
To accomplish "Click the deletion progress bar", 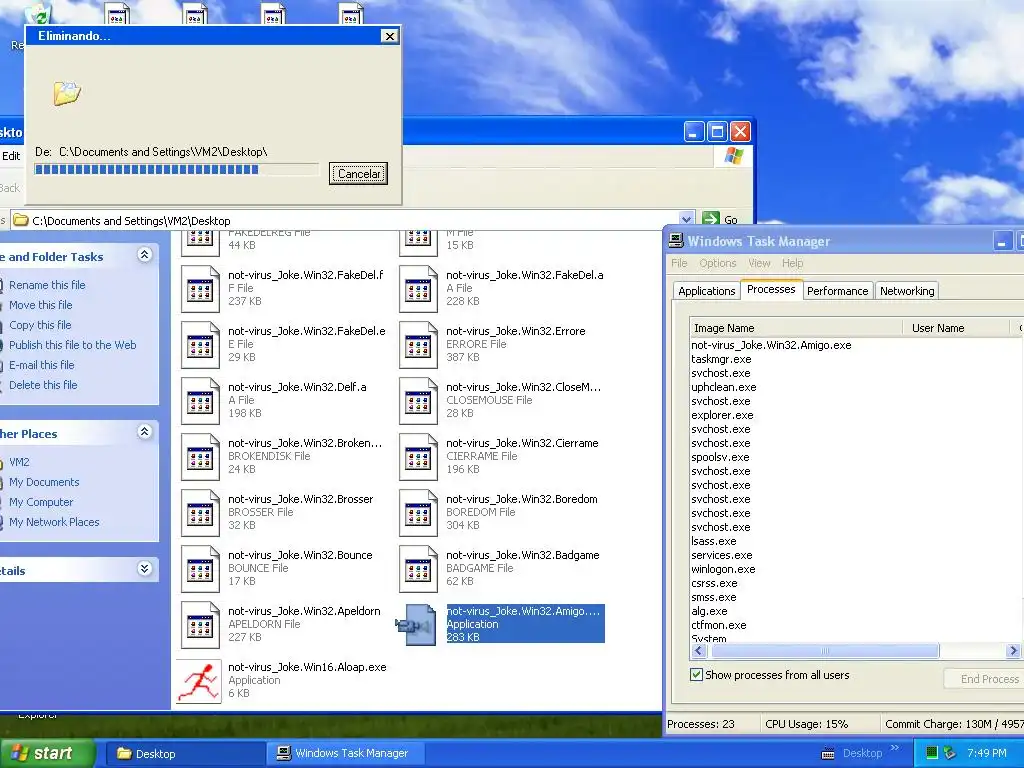I will [x=176, y=170].
